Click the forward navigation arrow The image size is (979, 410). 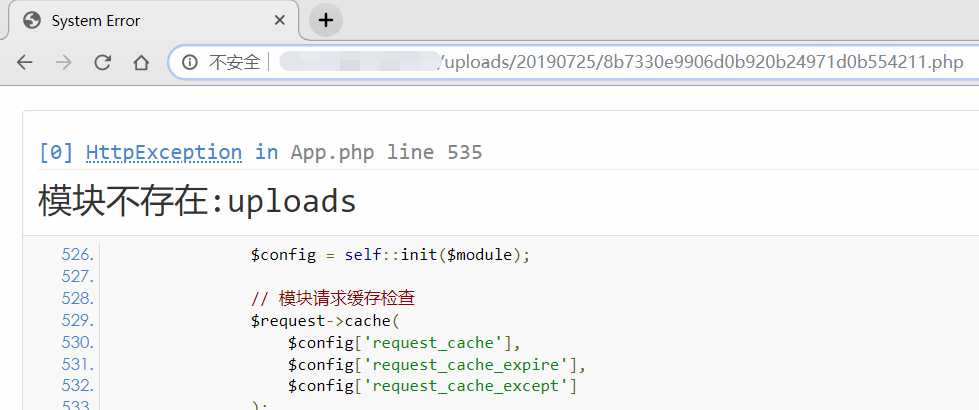click(x=63, y=62)
